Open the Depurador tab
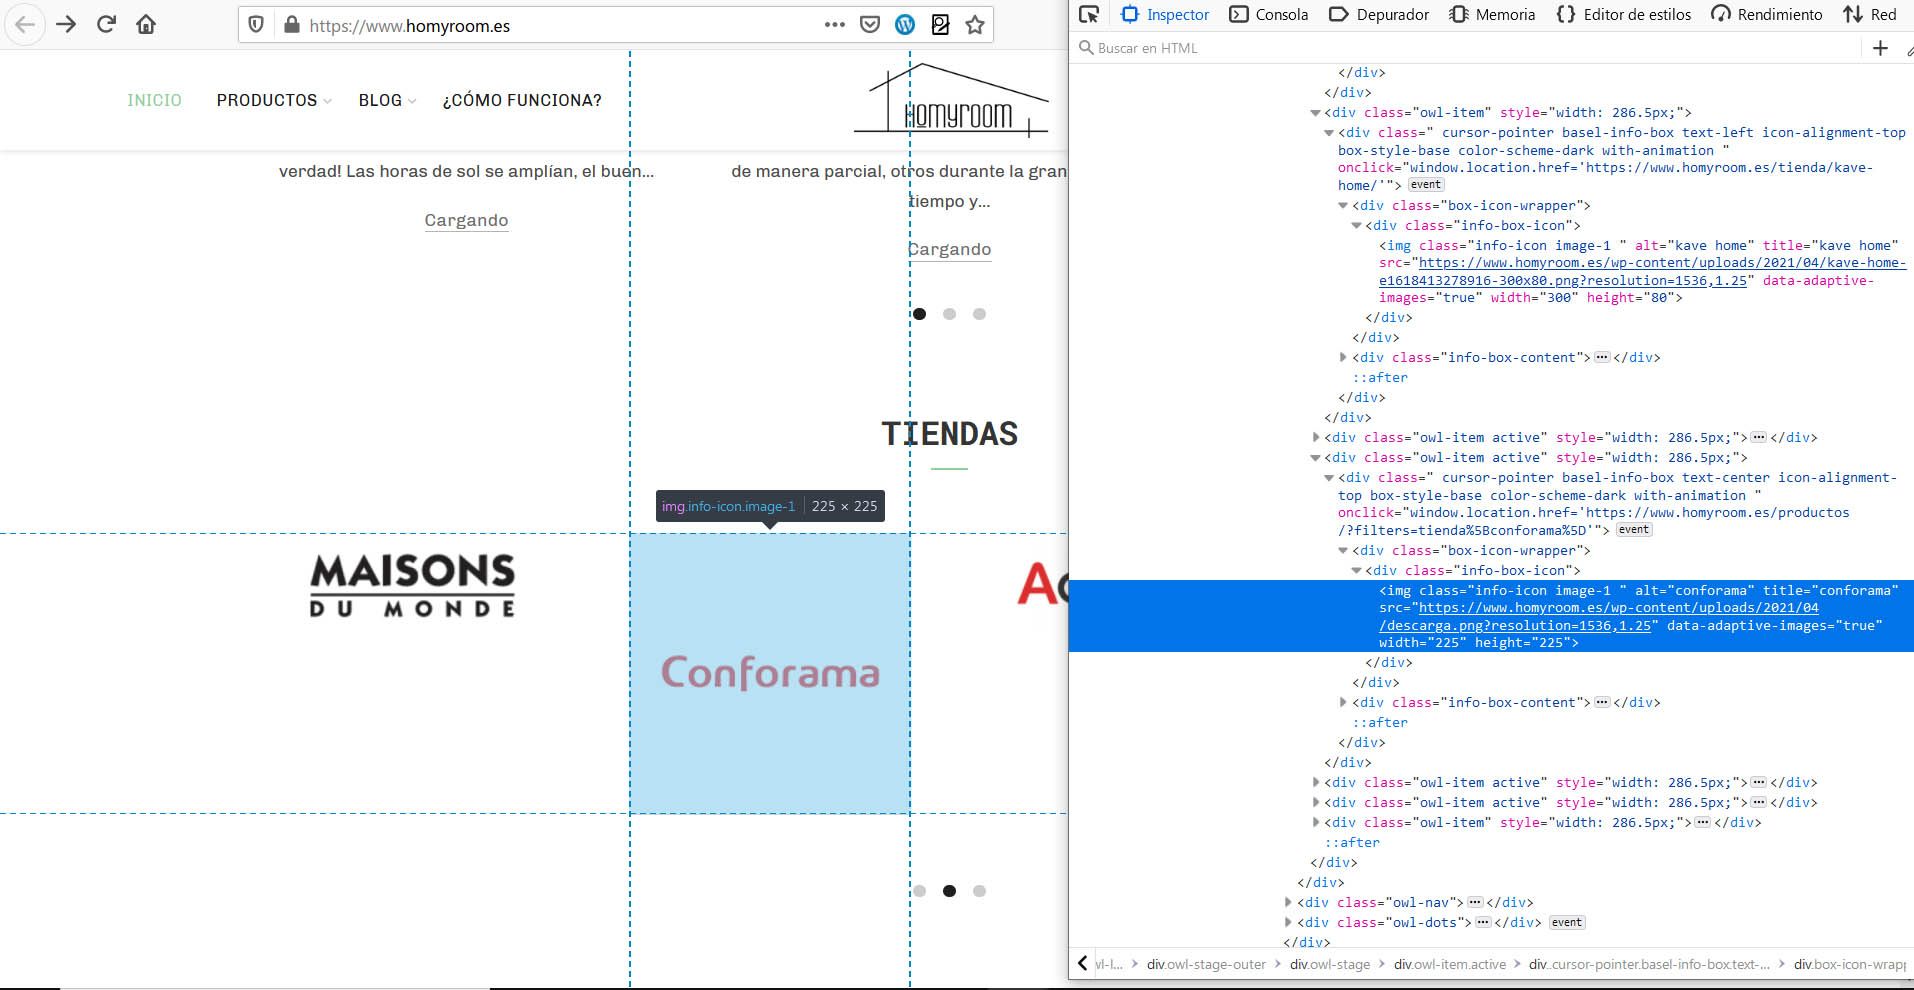This screenshot has height=990, width=1914. click(x=1379, y=14)
